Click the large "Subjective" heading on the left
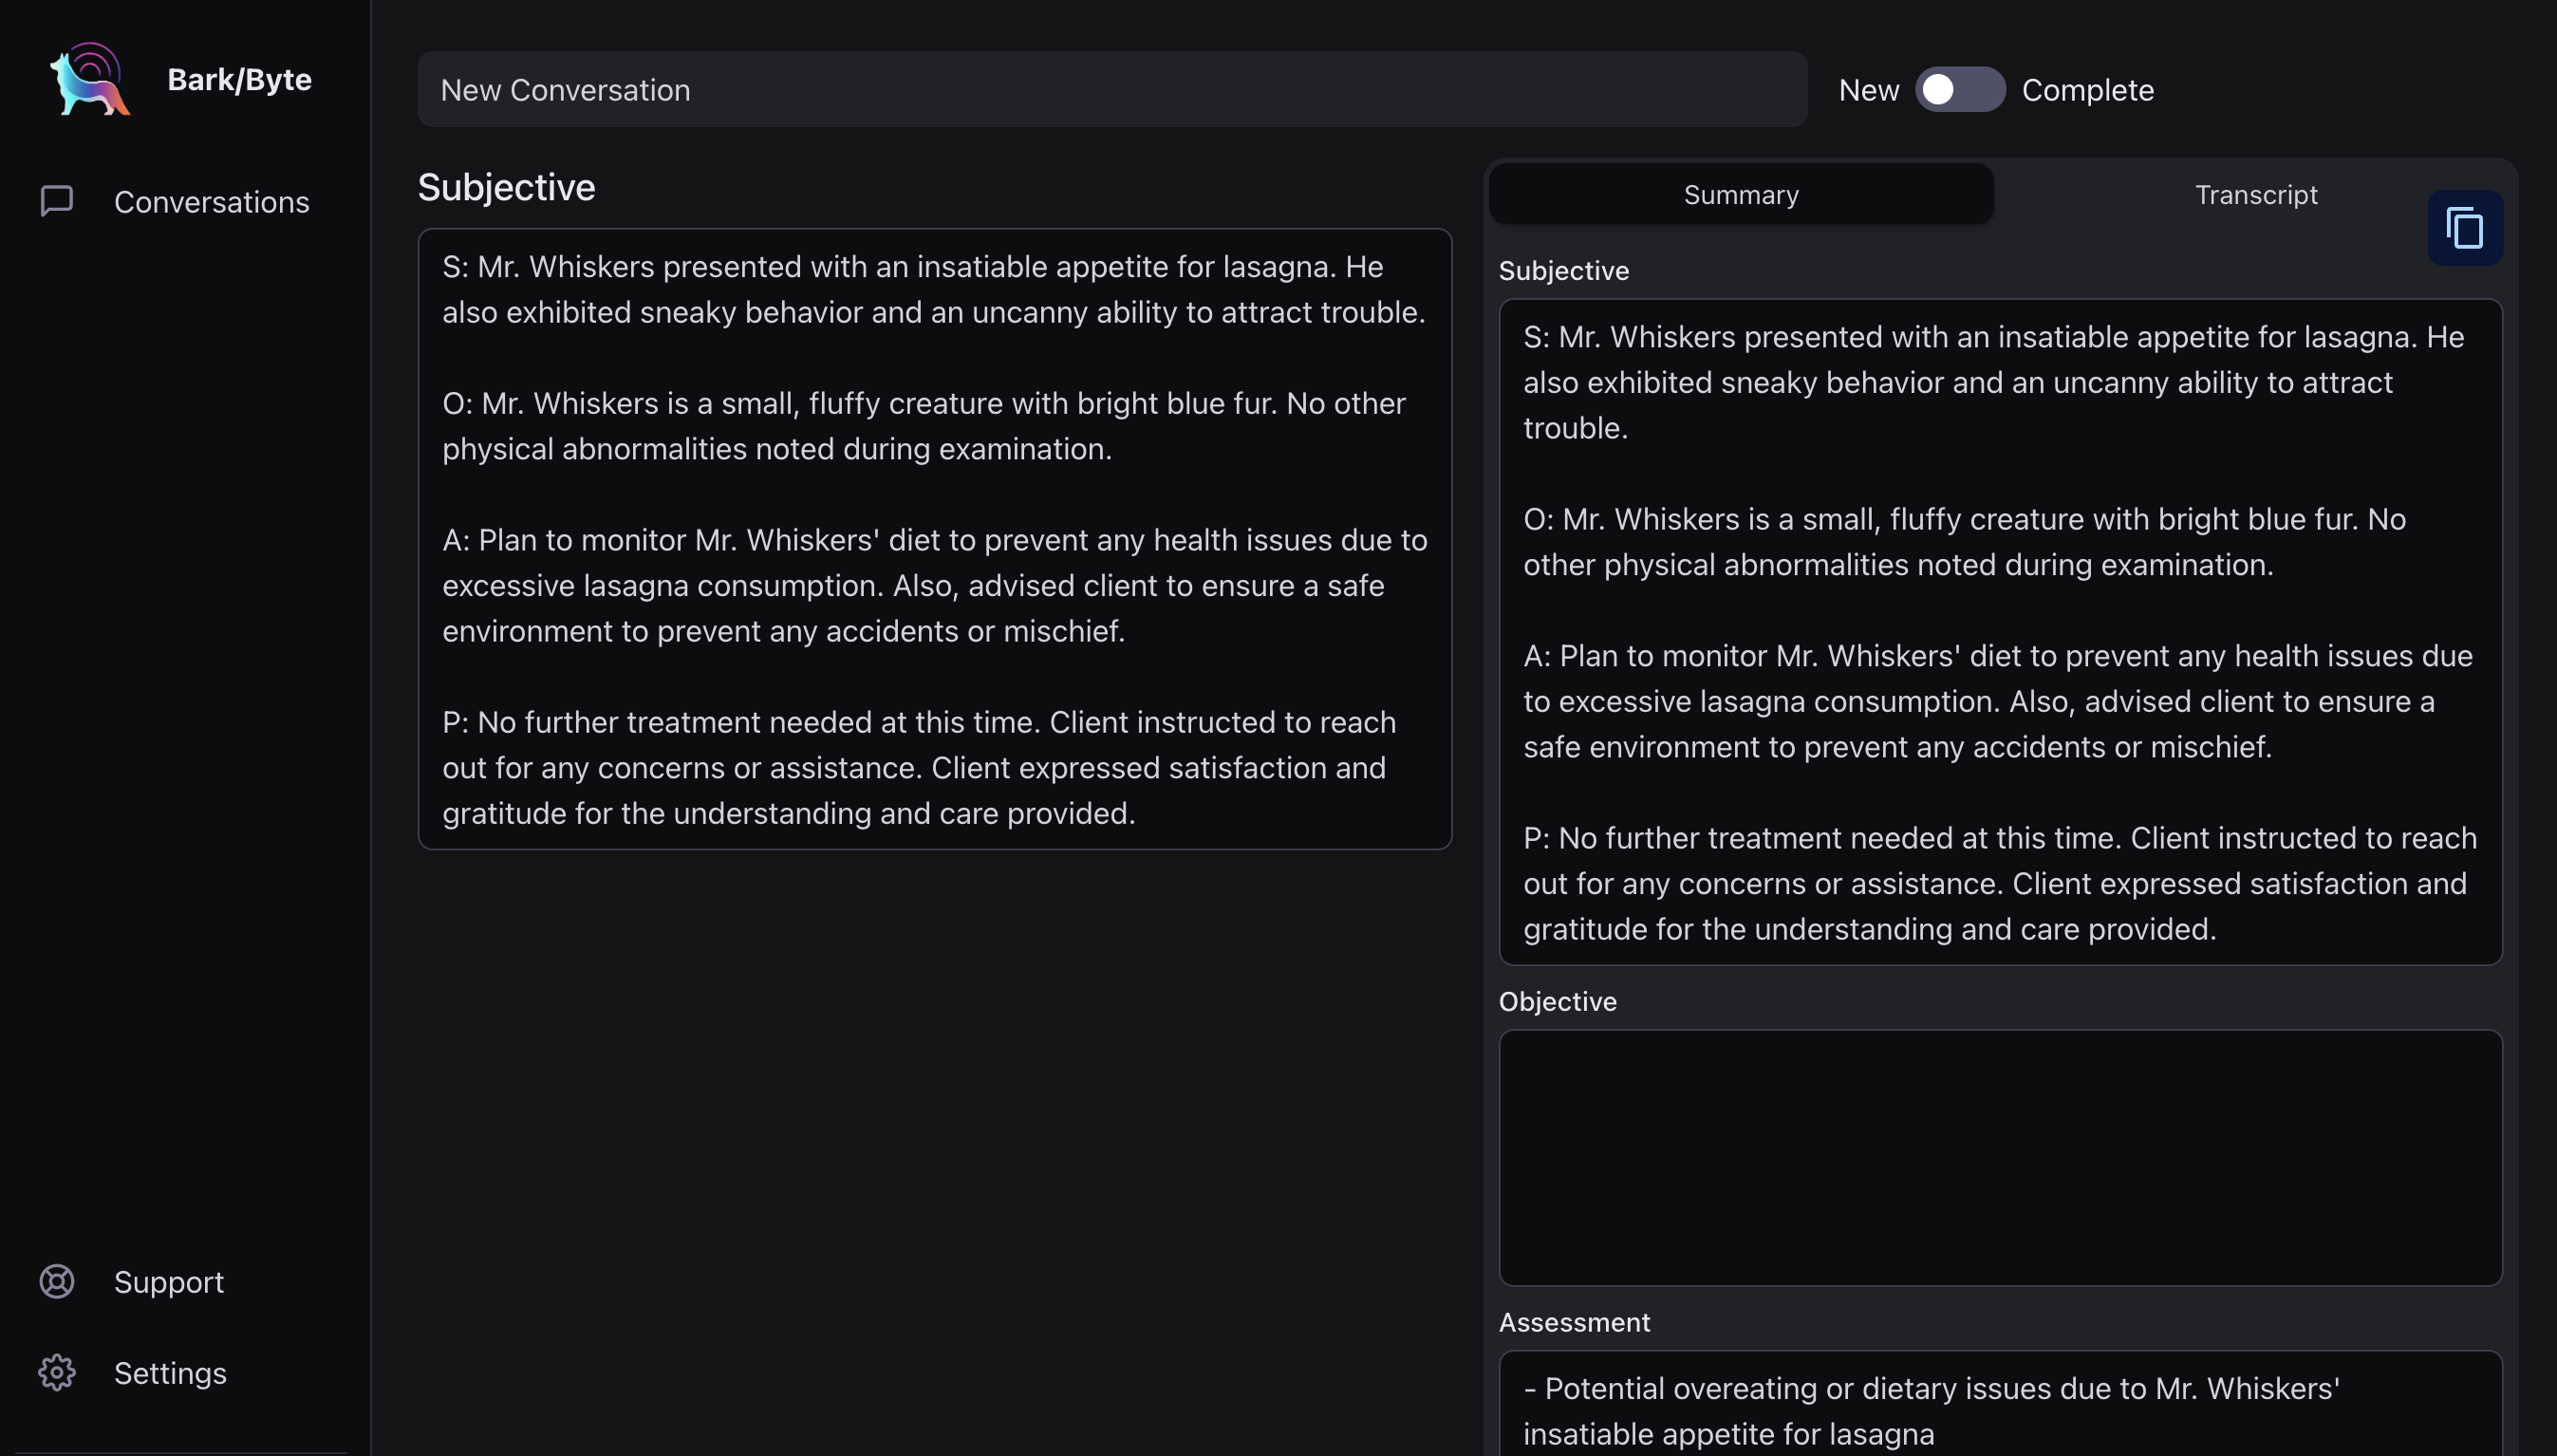Screen dimensions: 2557x1456 pos(506,187)
